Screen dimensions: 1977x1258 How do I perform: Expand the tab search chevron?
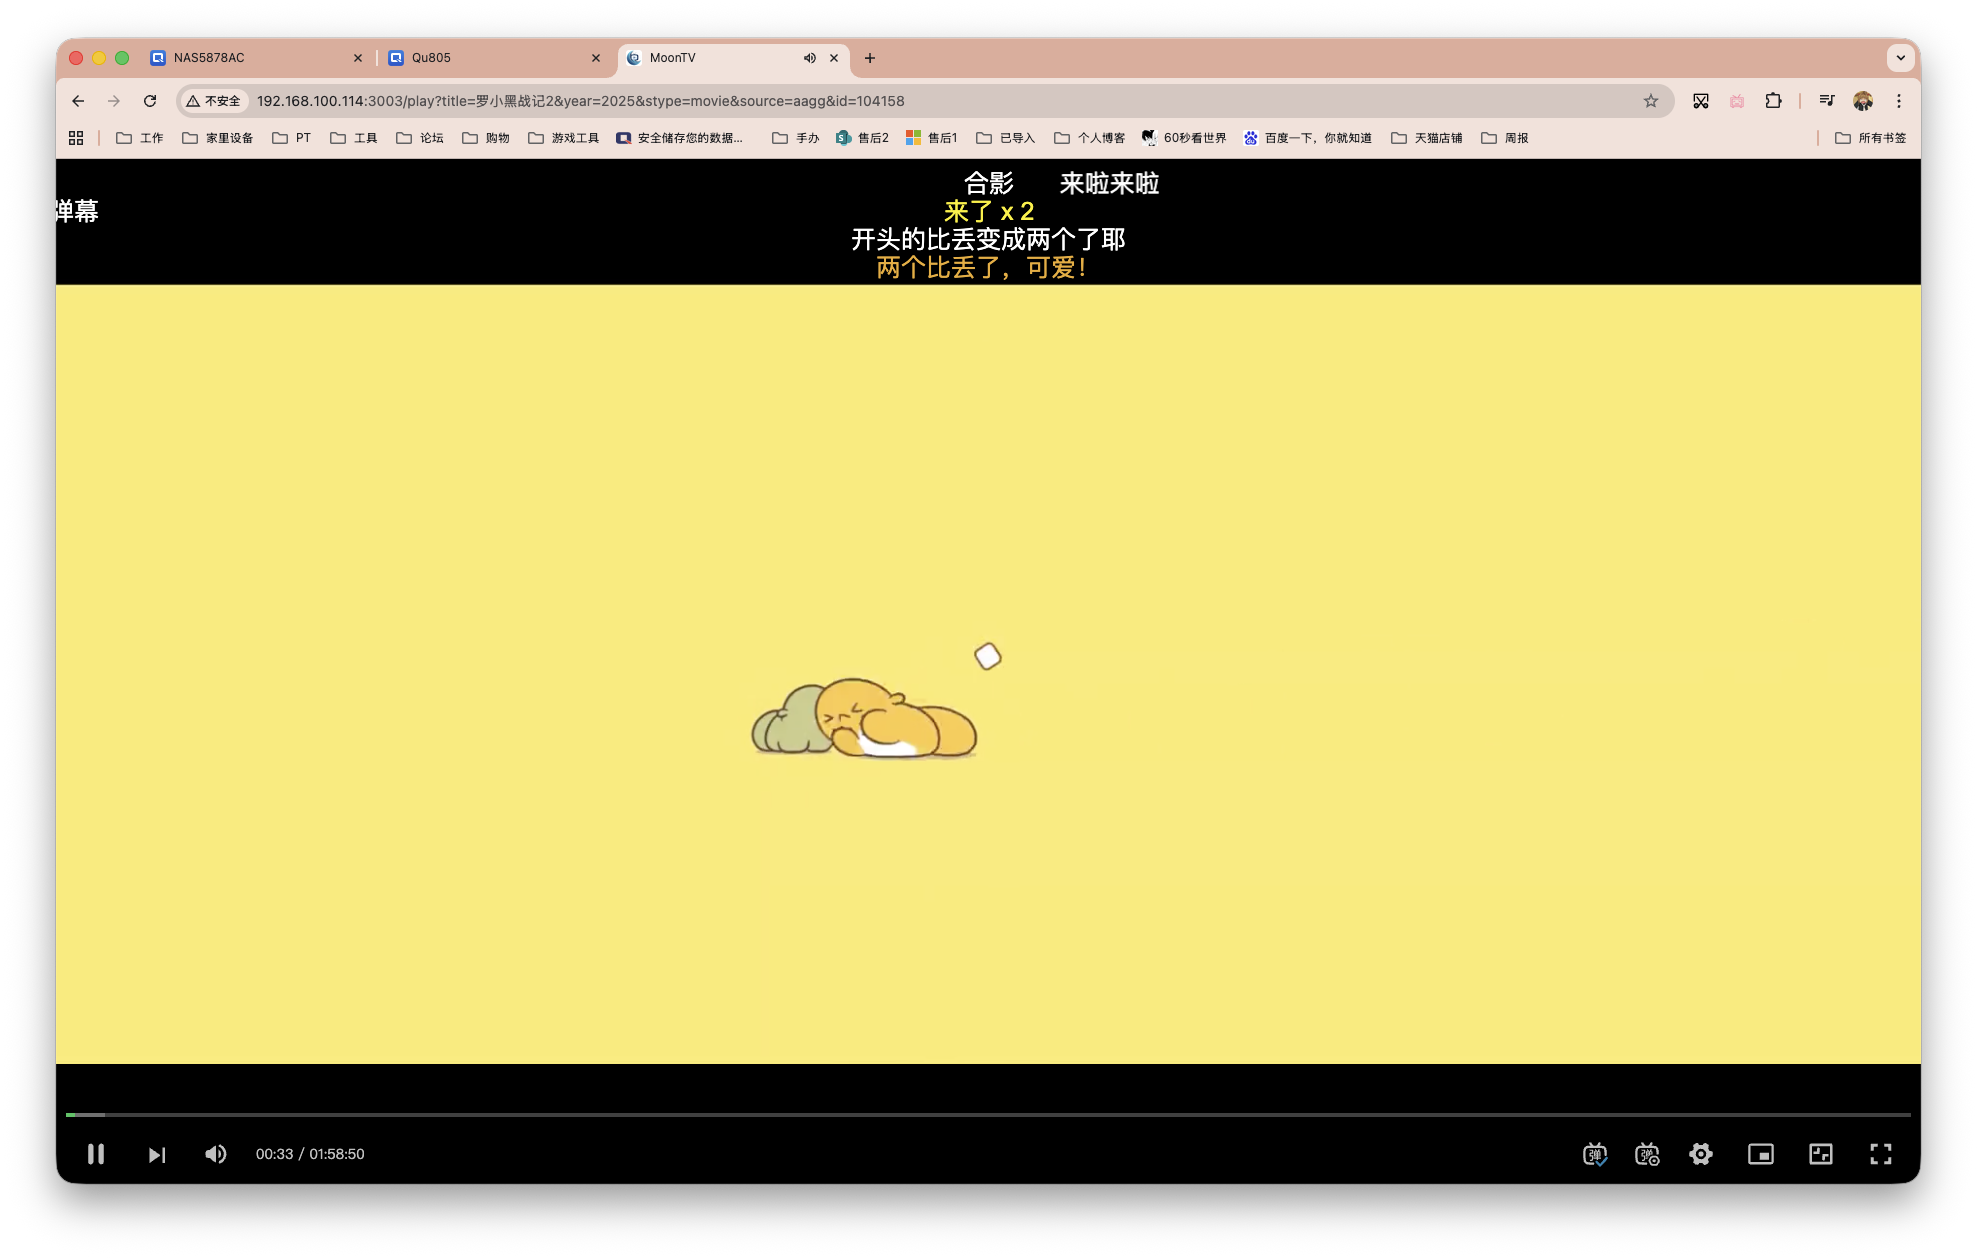pyautogui.click(x=1900, y=58)
